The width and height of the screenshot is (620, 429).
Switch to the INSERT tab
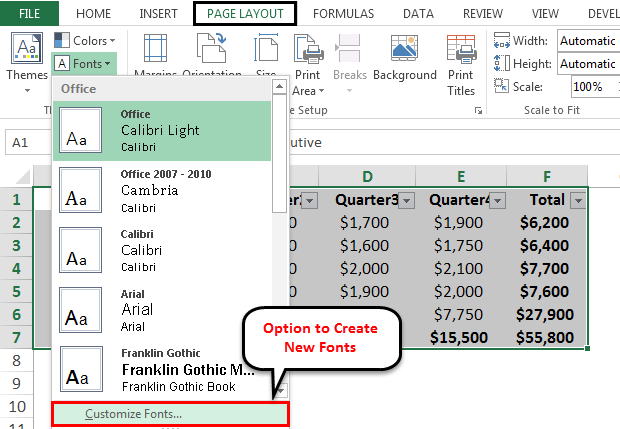tap(158, 13)
